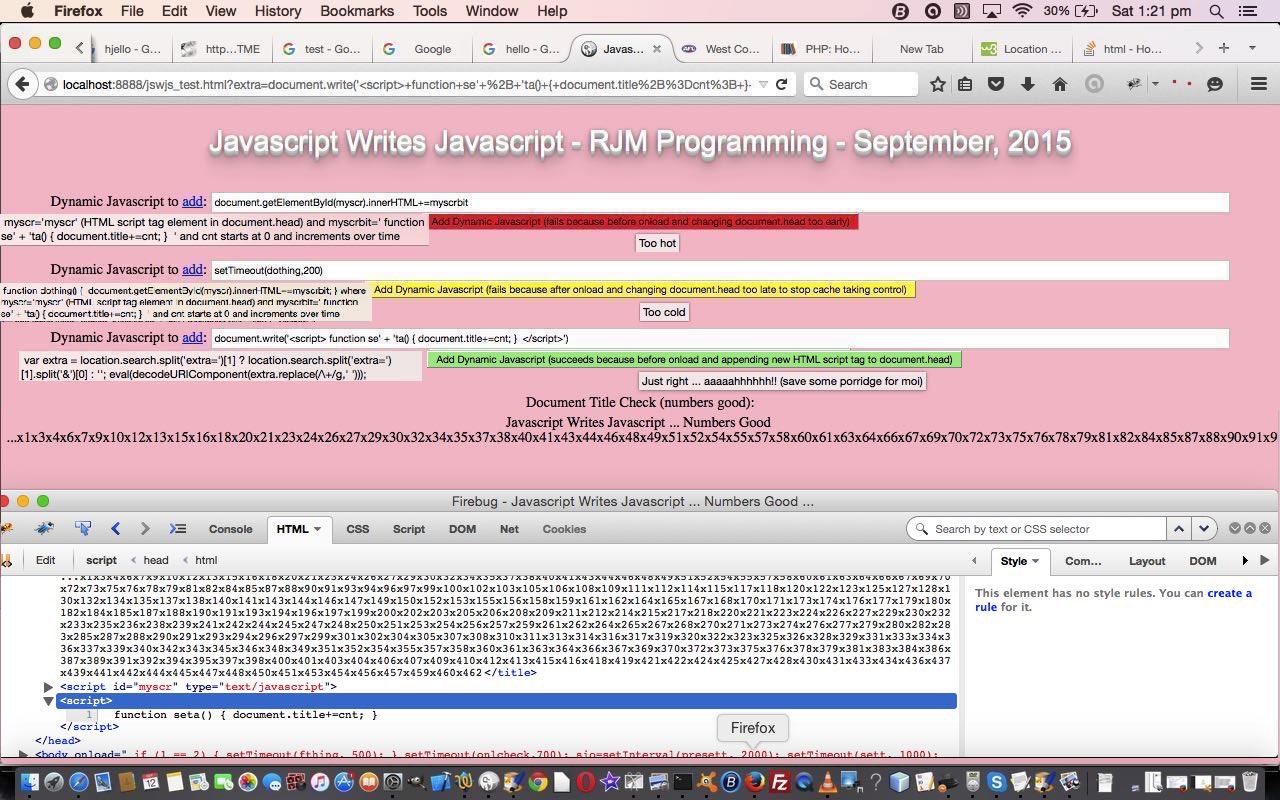The image size is (1280, 800).
Task: Open Firebug Net tab
Action: tap(509, 529)
